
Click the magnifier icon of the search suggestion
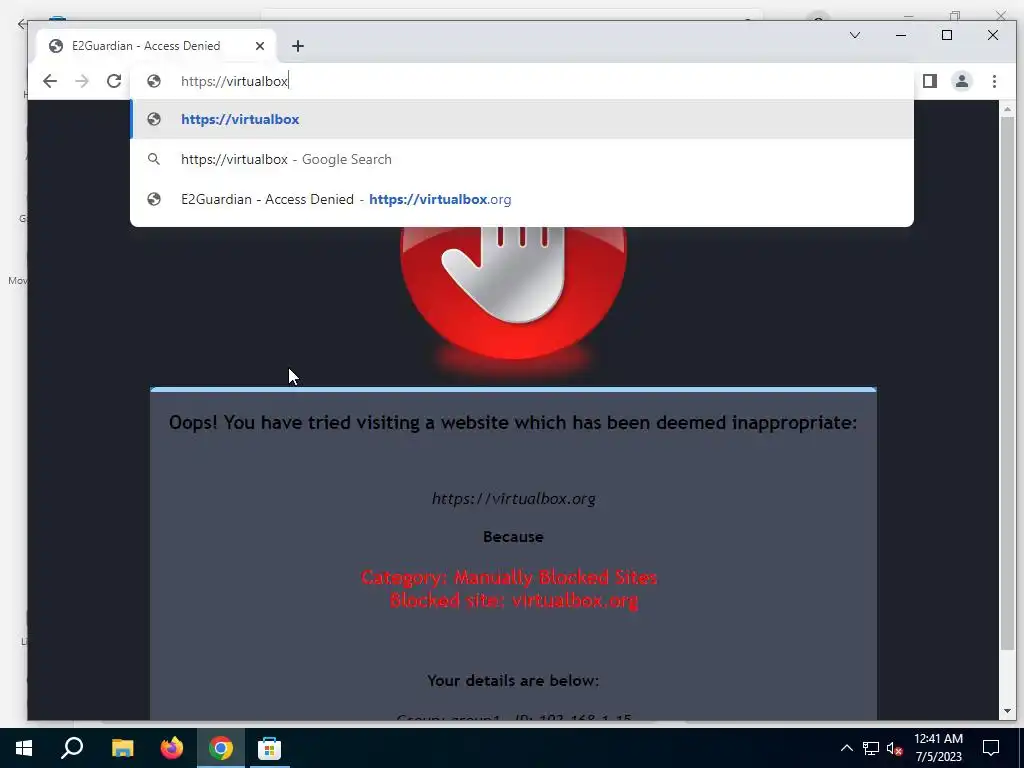153,159
